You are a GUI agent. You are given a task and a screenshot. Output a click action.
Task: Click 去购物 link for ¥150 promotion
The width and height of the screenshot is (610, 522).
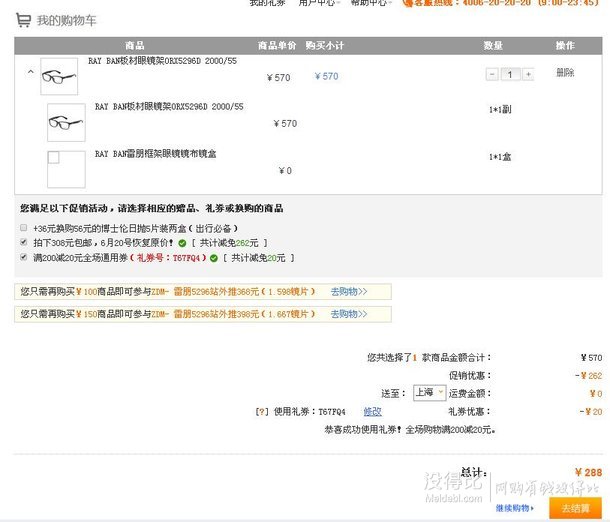point(349,314)
